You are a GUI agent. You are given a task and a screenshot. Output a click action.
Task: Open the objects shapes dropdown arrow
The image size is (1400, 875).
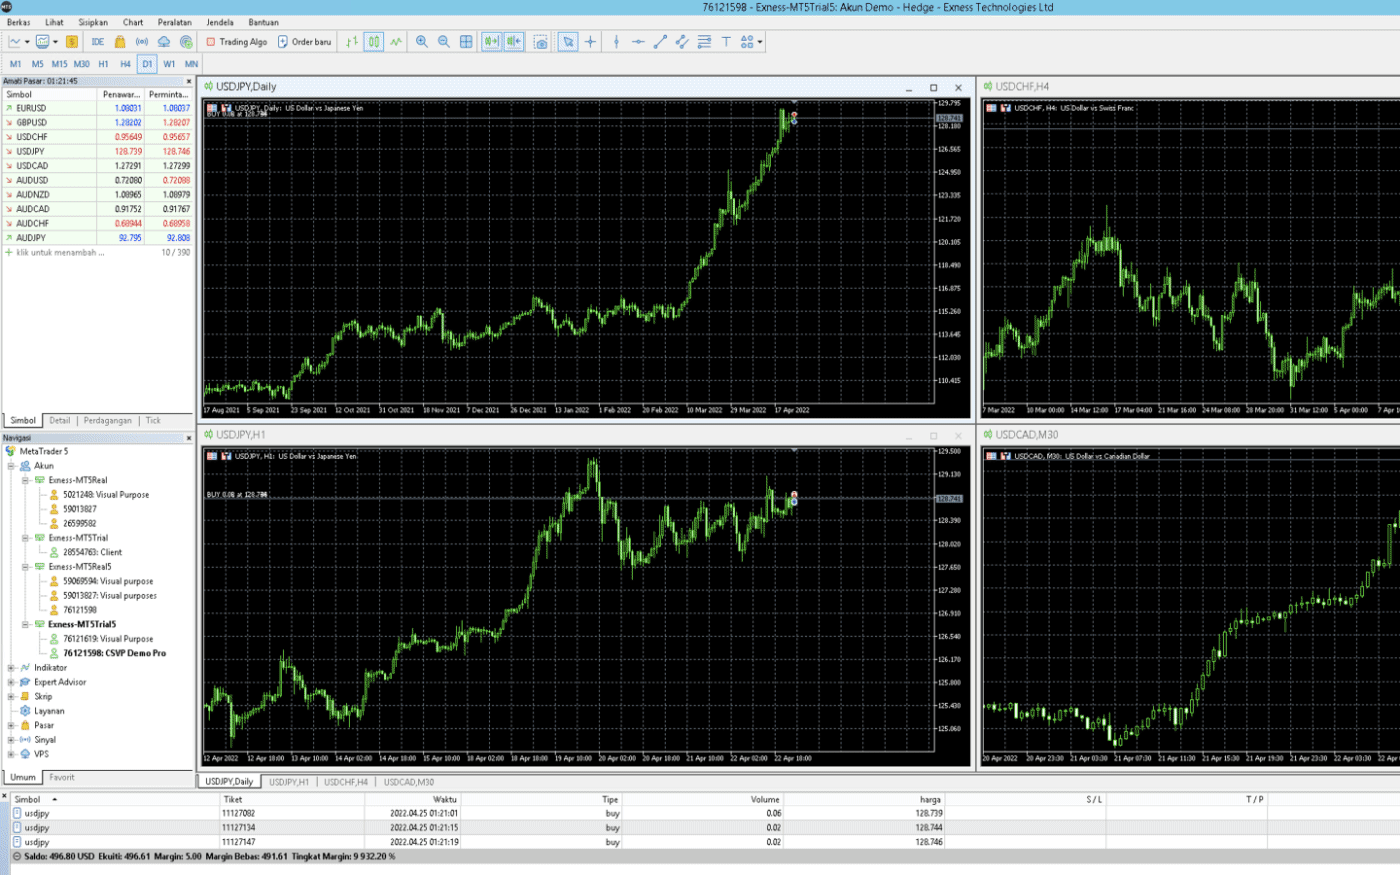[760, 42]
